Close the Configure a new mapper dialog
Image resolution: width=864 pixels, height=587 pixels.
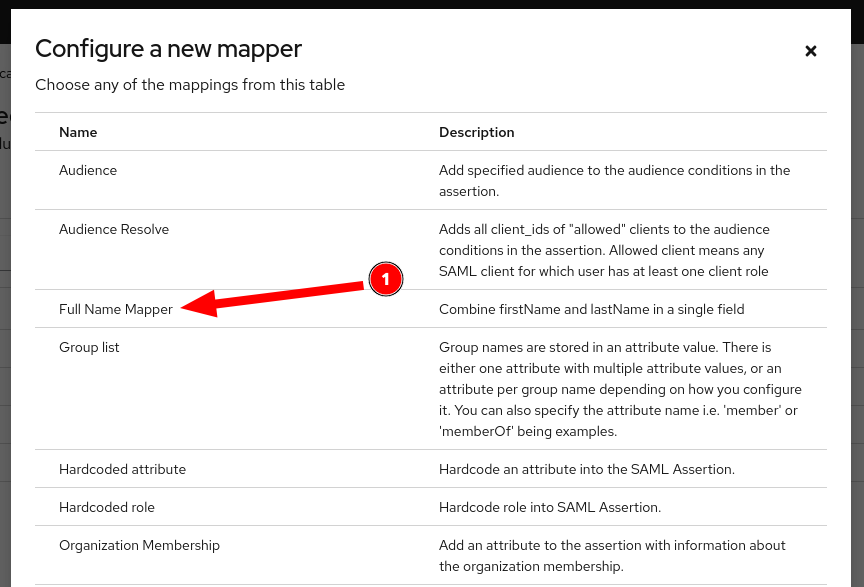tap(811, 51)
